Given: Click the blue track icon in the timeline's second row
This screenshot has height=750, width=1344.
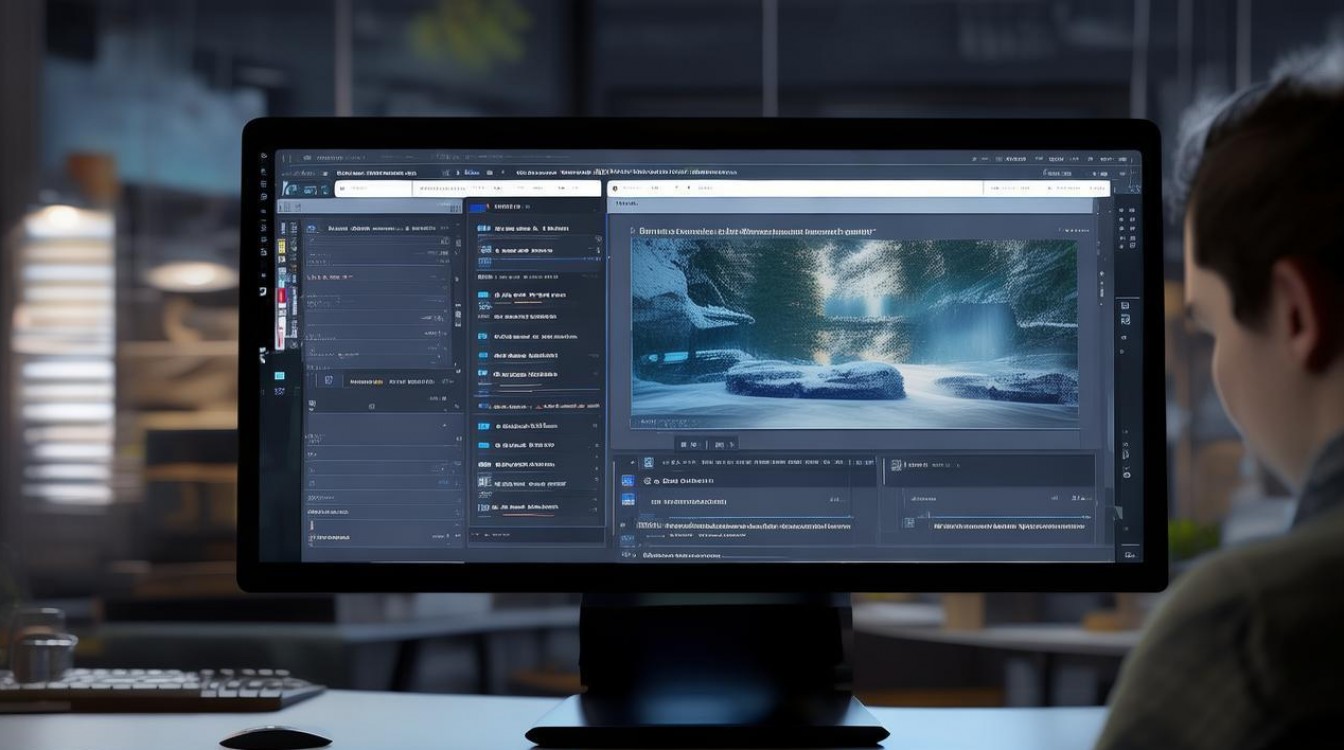Looking at the screenshot, I should 628,481.
